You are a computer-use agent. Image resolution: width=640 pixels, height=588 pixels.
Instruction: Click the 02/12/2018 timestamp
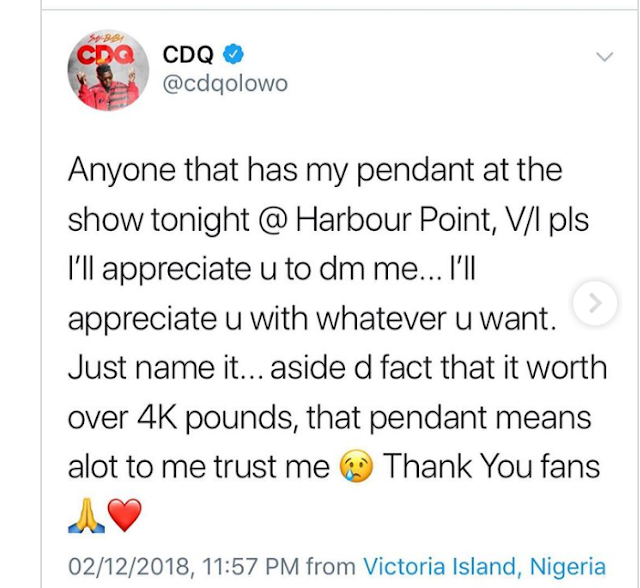coord(131,567)
